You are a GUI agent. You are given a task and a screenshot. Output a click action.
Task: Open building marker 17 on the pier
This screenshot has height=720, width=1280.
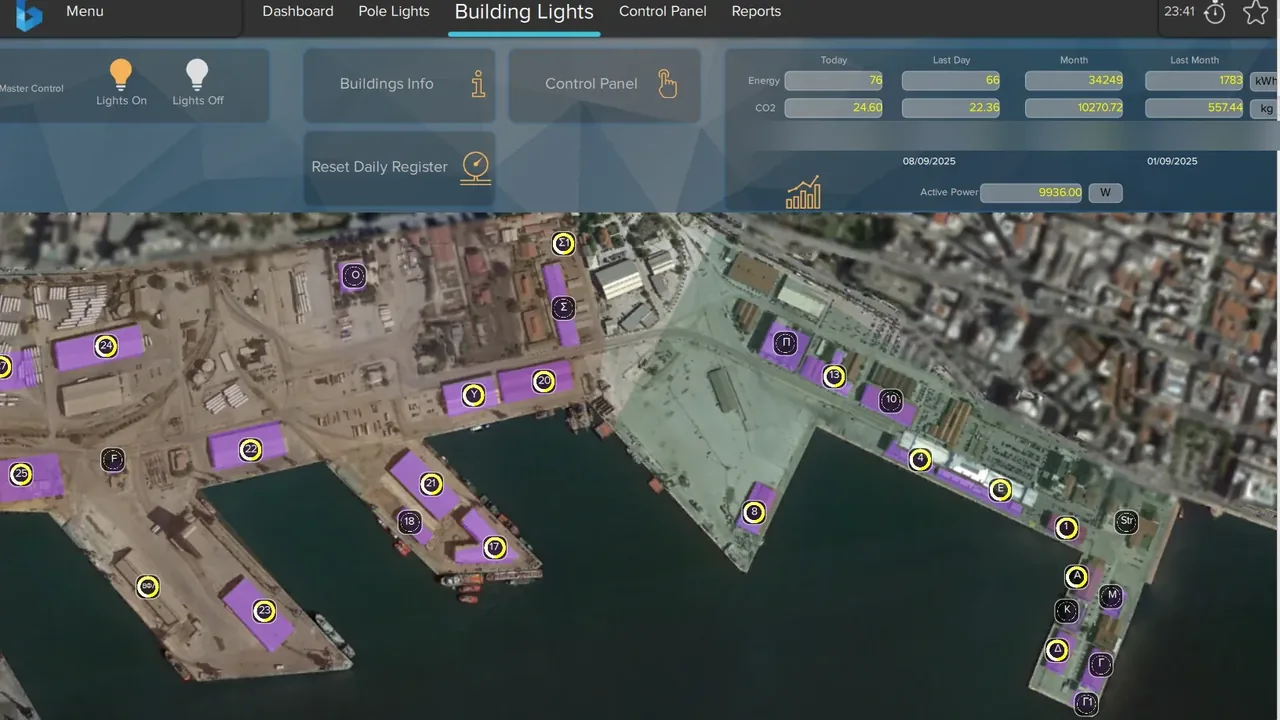point(494,547)
